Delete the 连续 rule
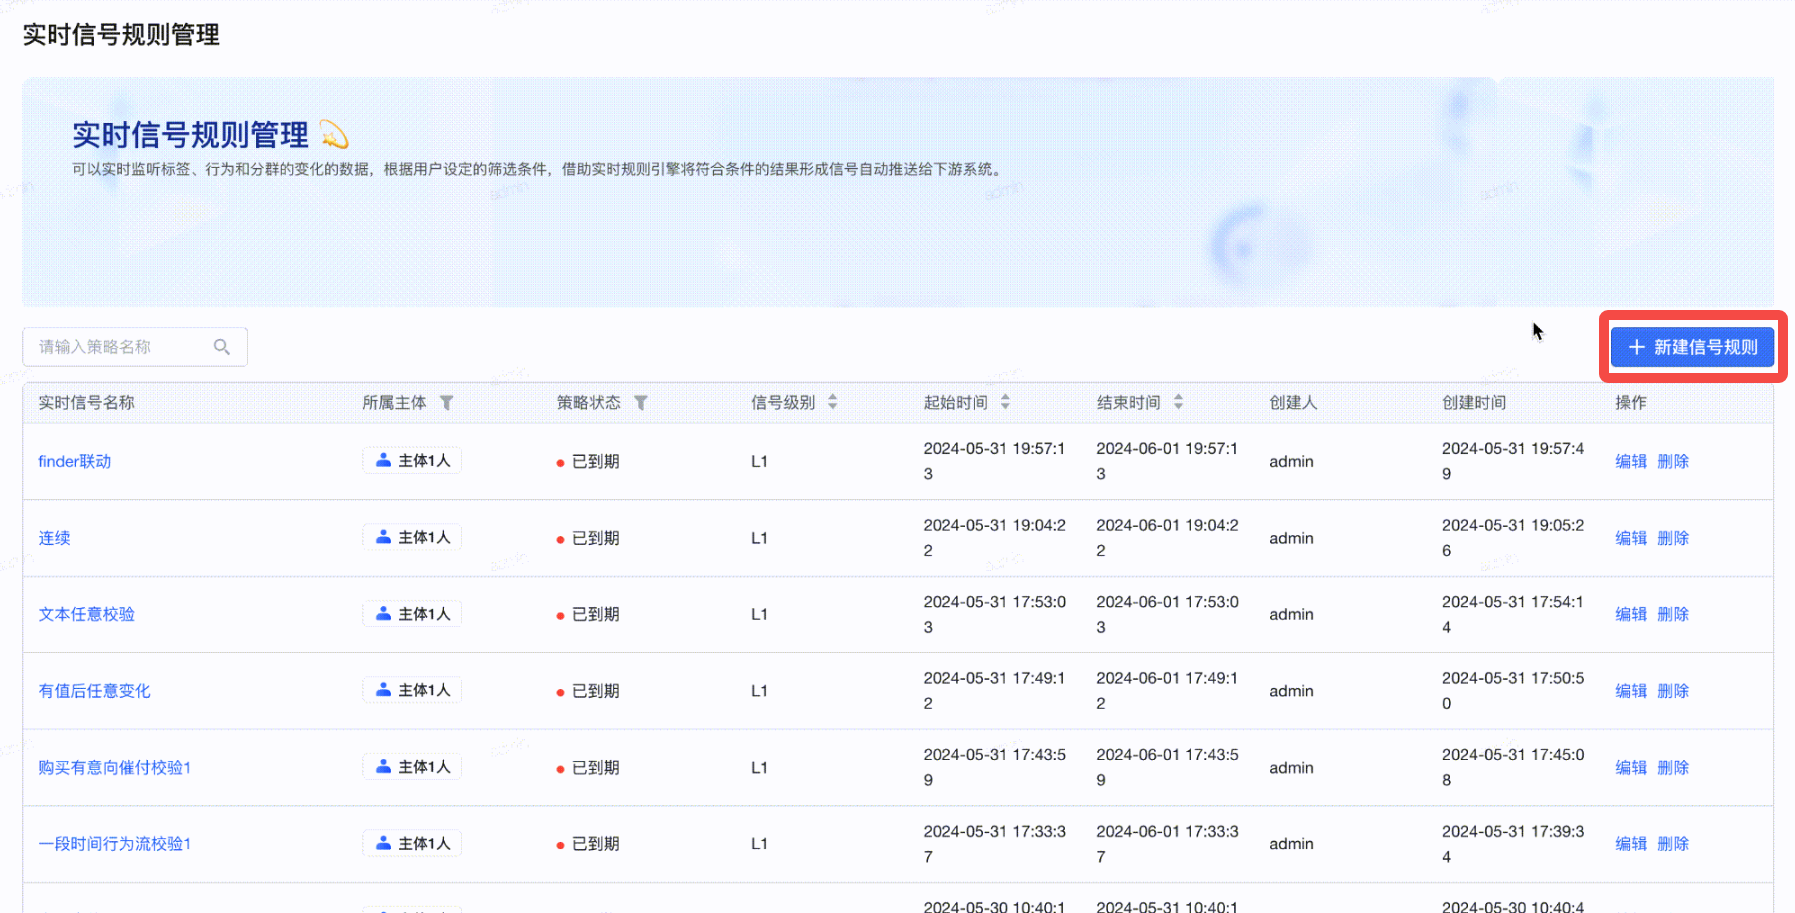The image size is (1795, 913). coord(1673,538)
